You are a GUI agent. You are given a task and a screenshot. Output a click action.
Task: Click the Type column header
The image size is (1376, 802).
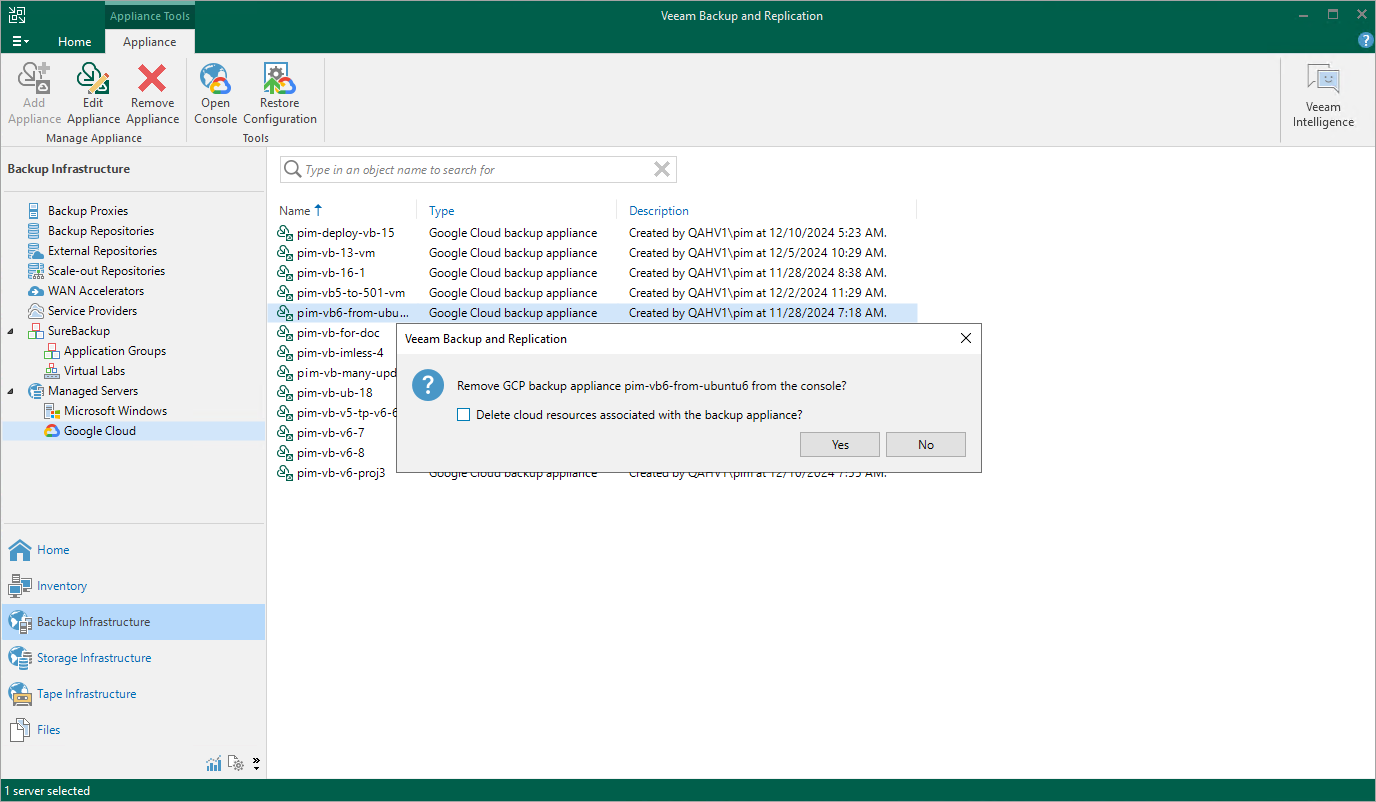(x=442, y=211)
